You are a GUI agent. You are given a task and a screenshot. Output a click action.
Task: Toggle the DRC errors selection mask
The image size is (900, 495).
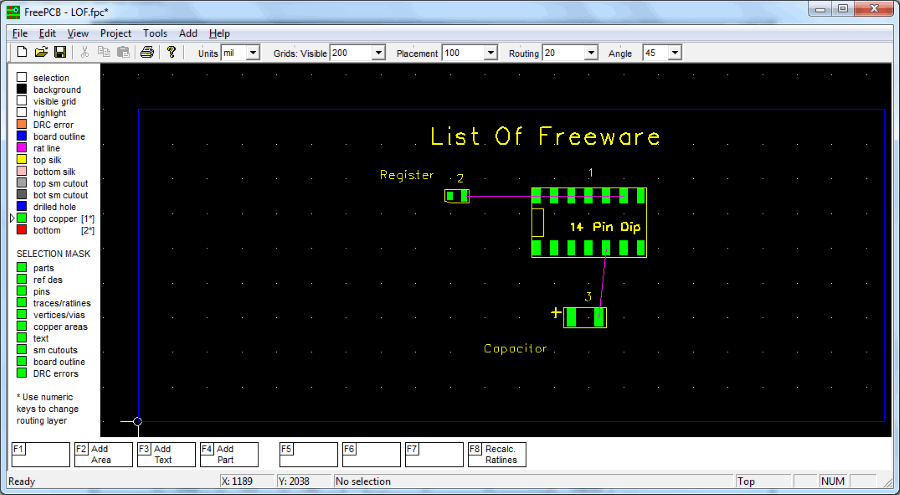pyautogui.click(x=22, y=373)
